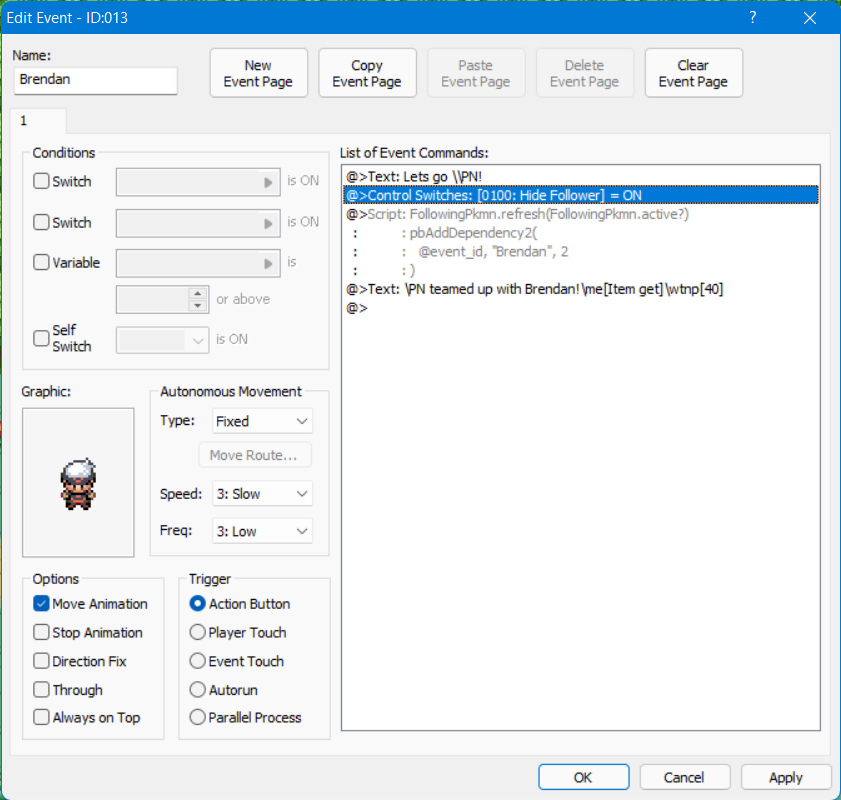Click the Name field containing Brendan

click(x=95, y=81)
